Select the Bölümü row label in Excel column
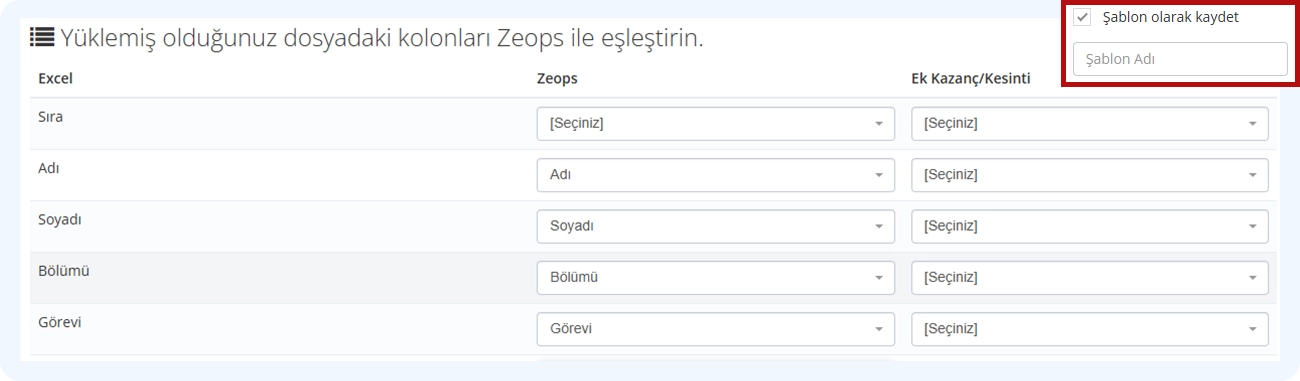The width and height of the screenshot is (1300, 381). point(64,270)
